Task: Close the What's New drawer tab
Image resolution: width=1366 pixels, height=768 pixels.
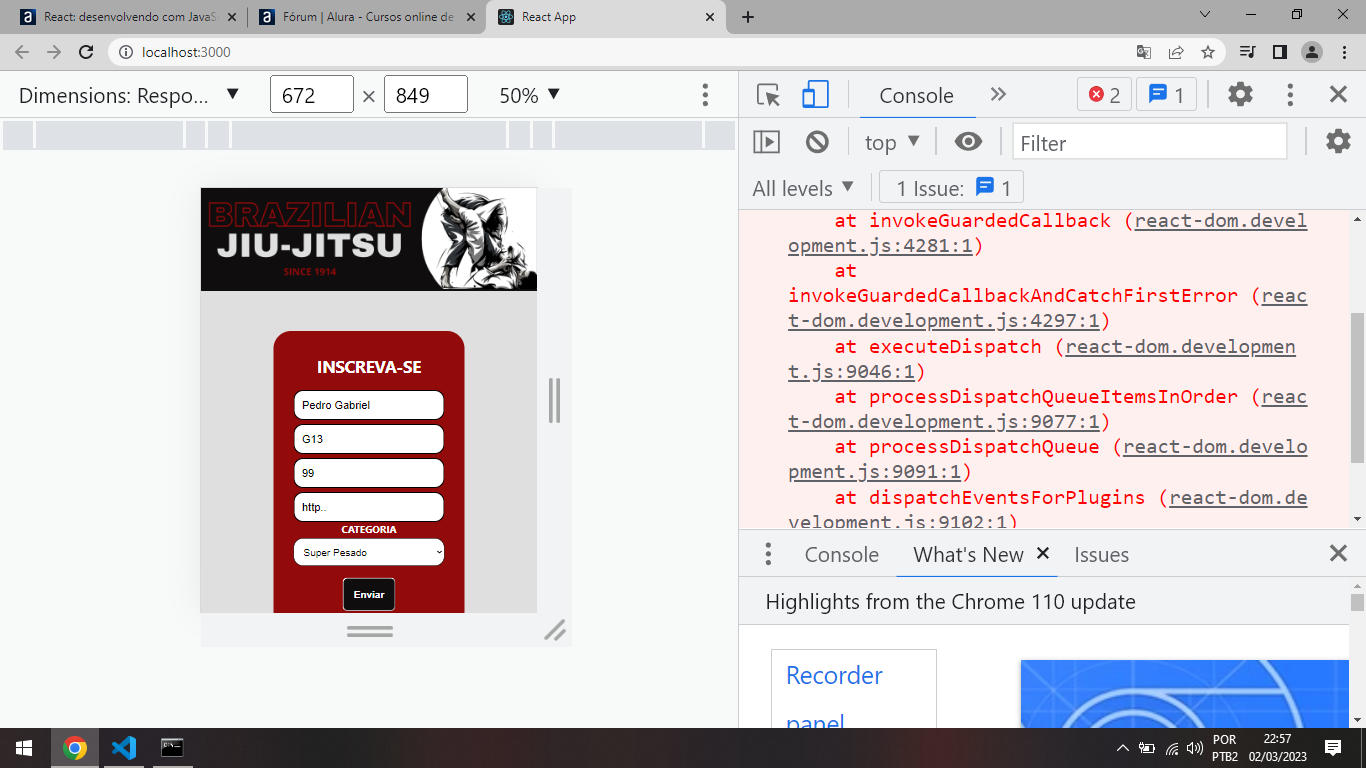Action: (1042, 553)
